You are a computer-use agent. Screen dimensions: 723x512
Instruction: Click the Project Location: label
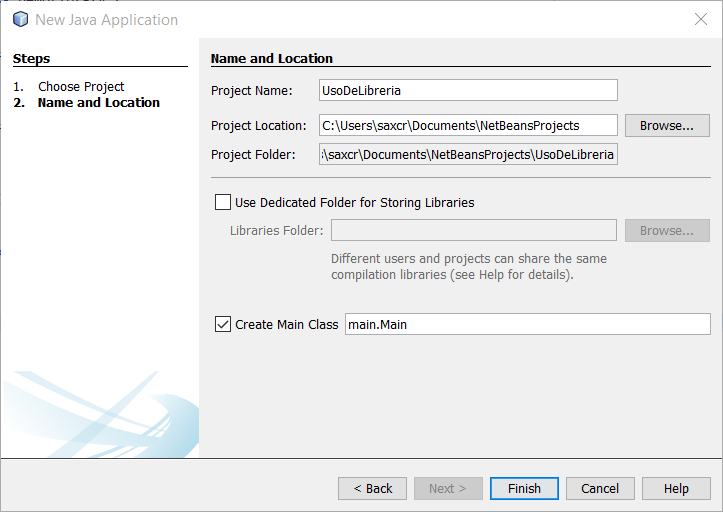pos(259,125)
